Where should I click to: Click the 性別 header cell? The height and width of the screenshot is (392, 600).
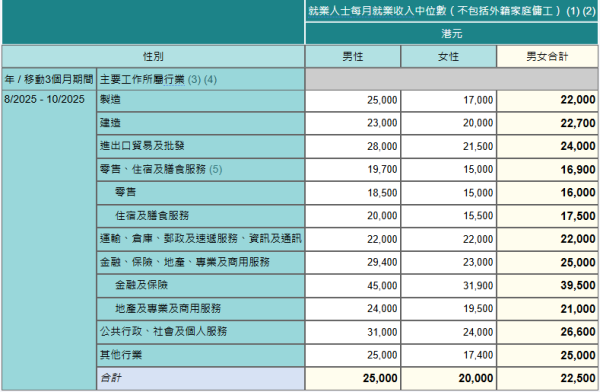[153, 57]
